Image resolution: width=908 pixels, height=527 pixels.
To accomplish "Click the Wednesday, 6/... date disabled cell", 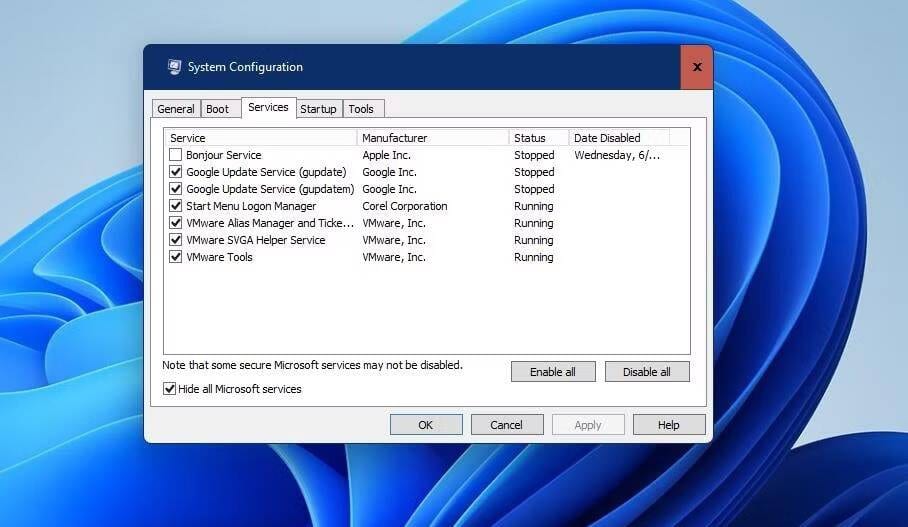I will 617,155.
